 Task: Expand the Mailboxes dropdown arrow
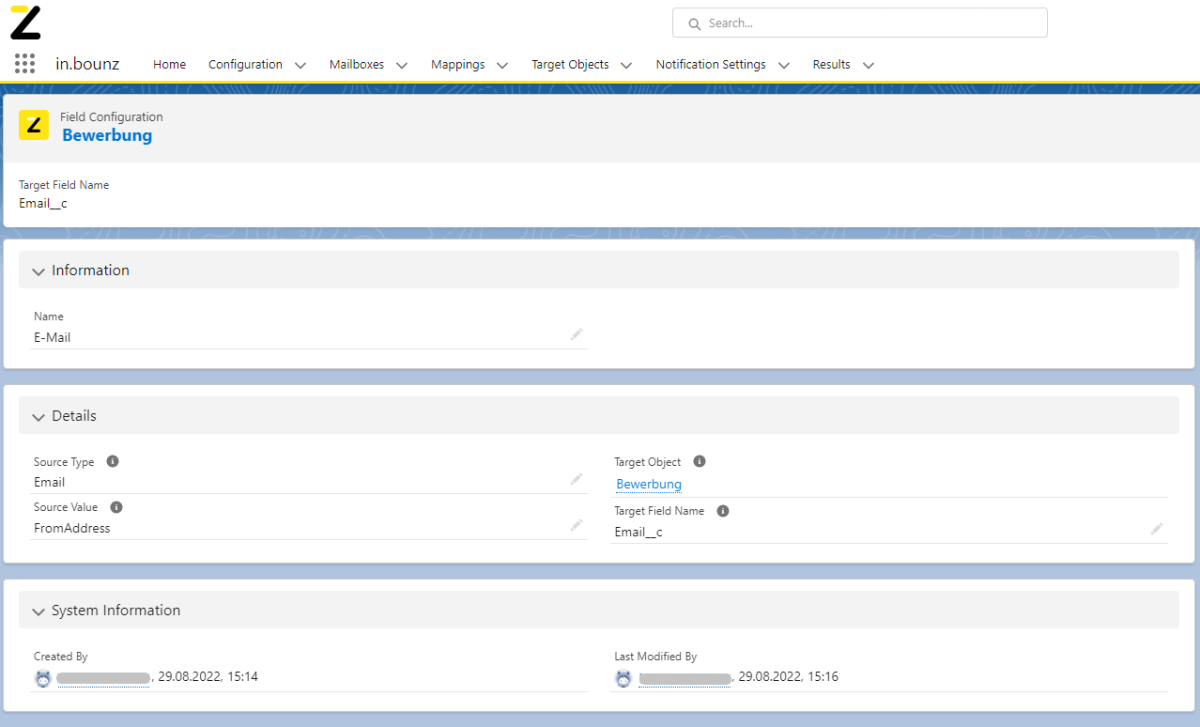coord(402,65)
